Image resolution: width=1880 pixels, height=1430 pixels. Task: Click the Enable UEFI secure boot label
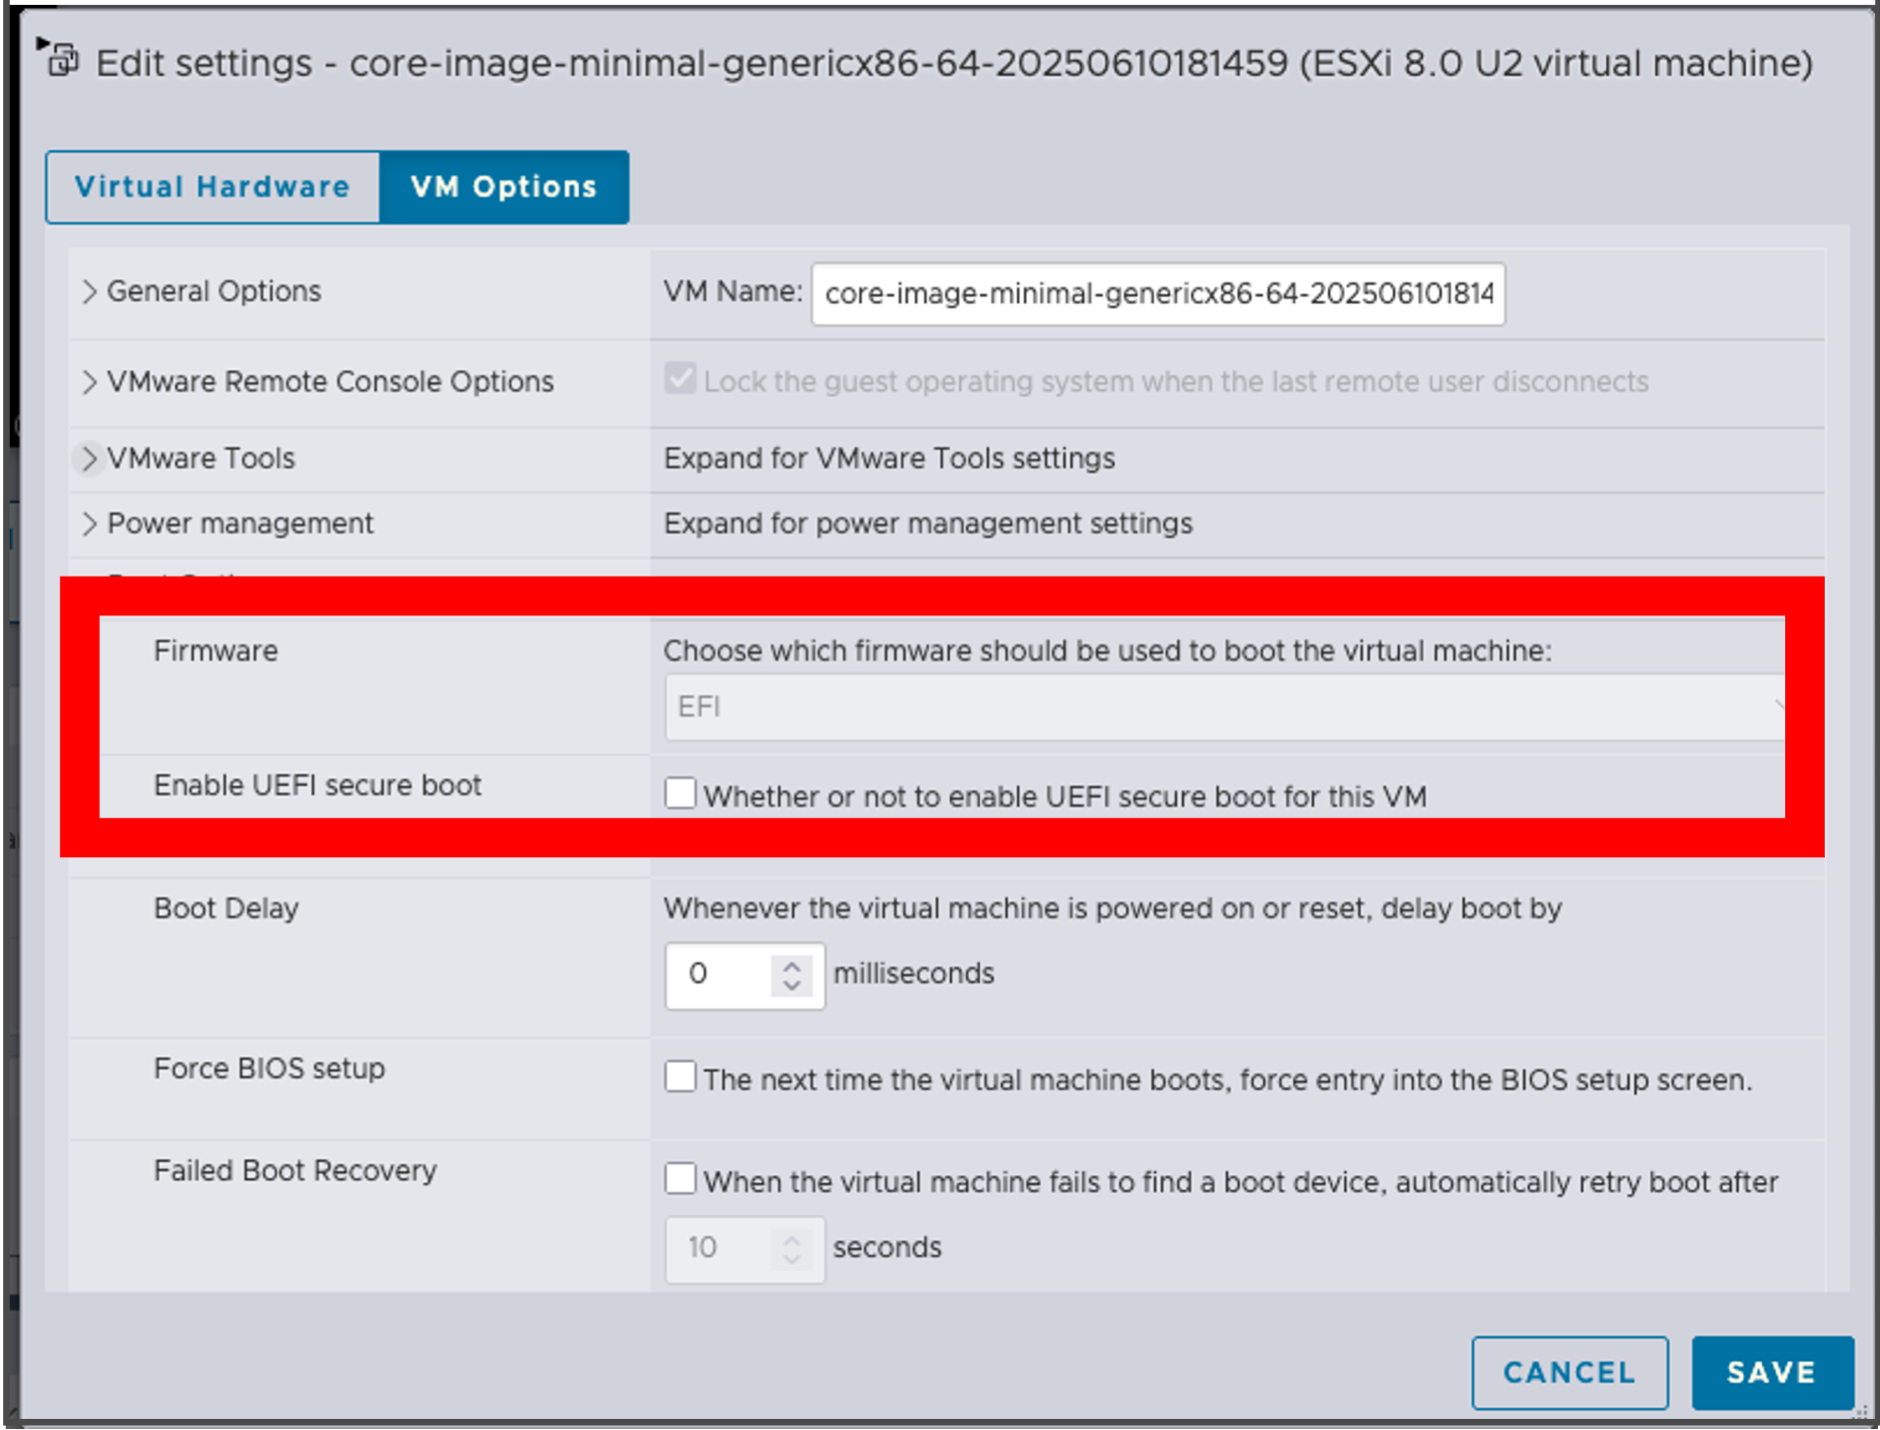pos(317,786)
